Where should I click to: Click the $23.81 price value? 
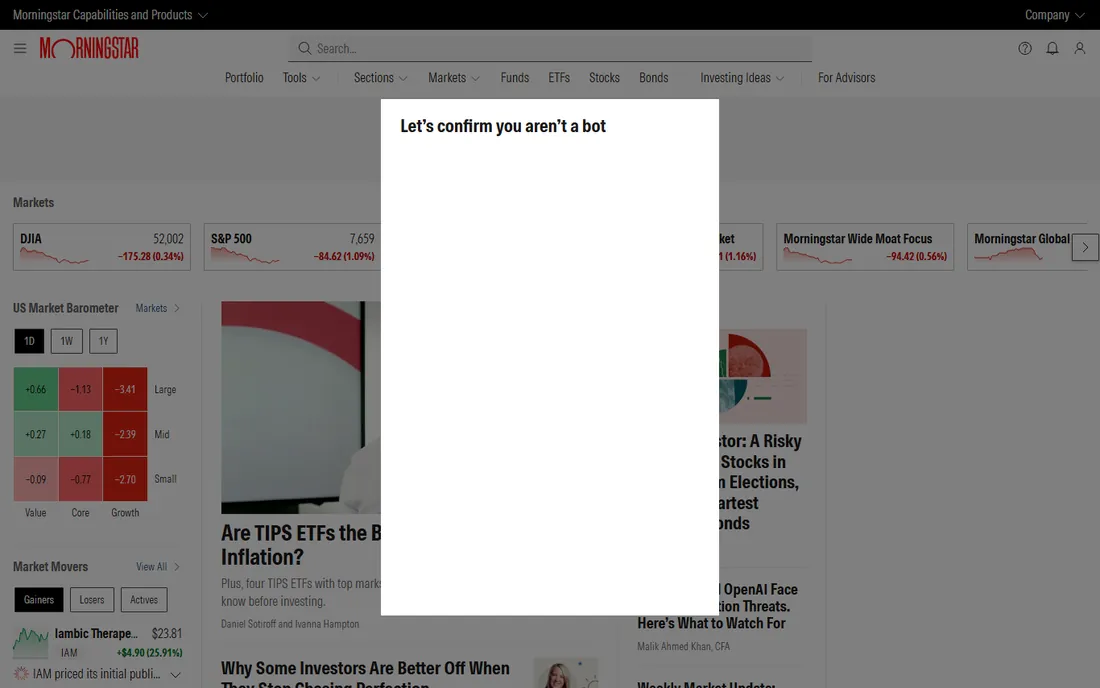tap(167, 633)
